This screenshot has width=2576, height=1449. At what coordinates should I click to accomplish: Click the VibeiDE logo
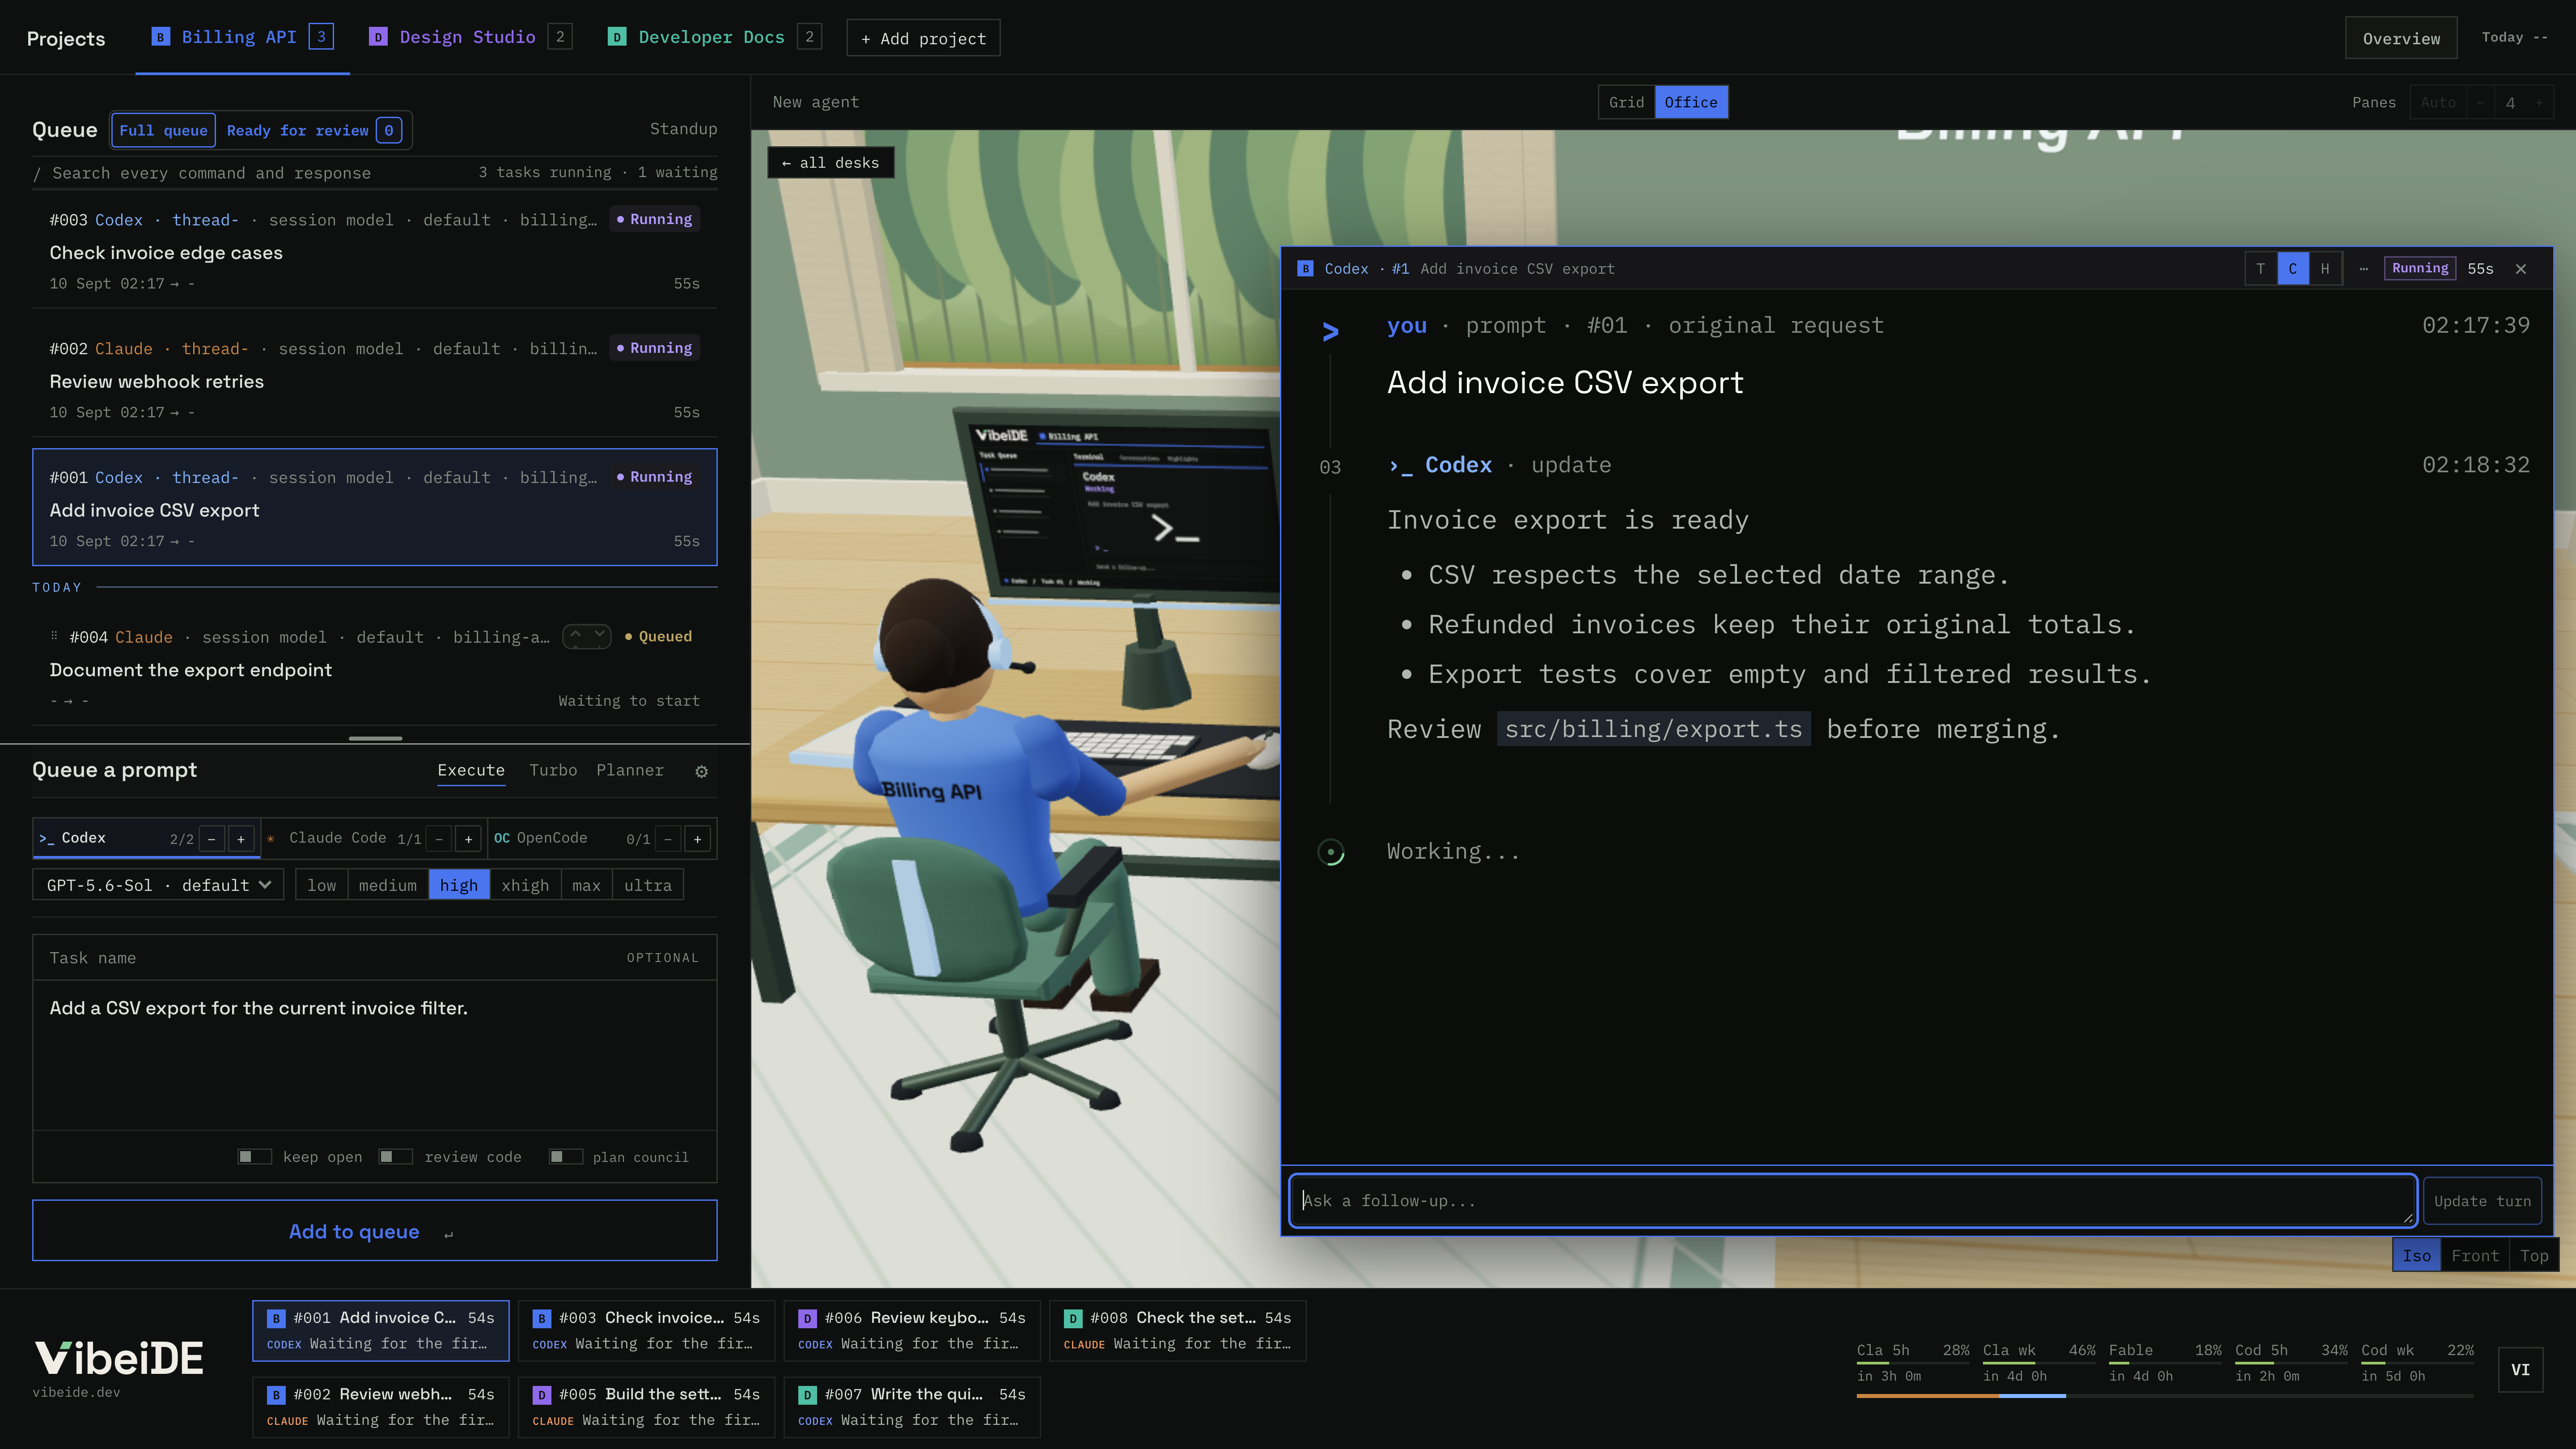[119, 1358]
